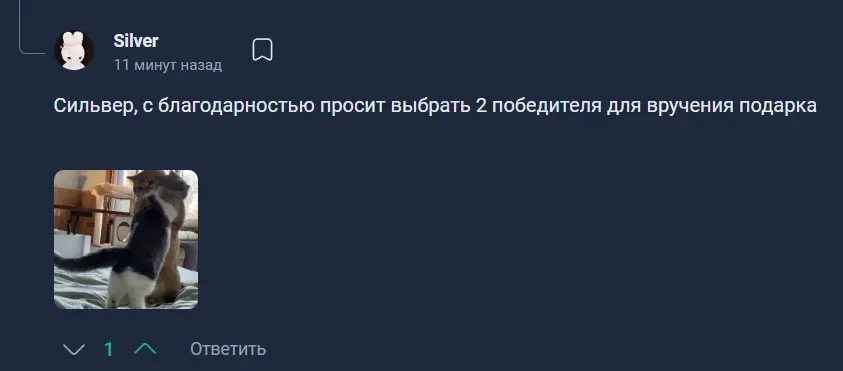The image size is (843, 371).
Task: Click the word 'выбрать' in the comment
Action: (430, 106)
